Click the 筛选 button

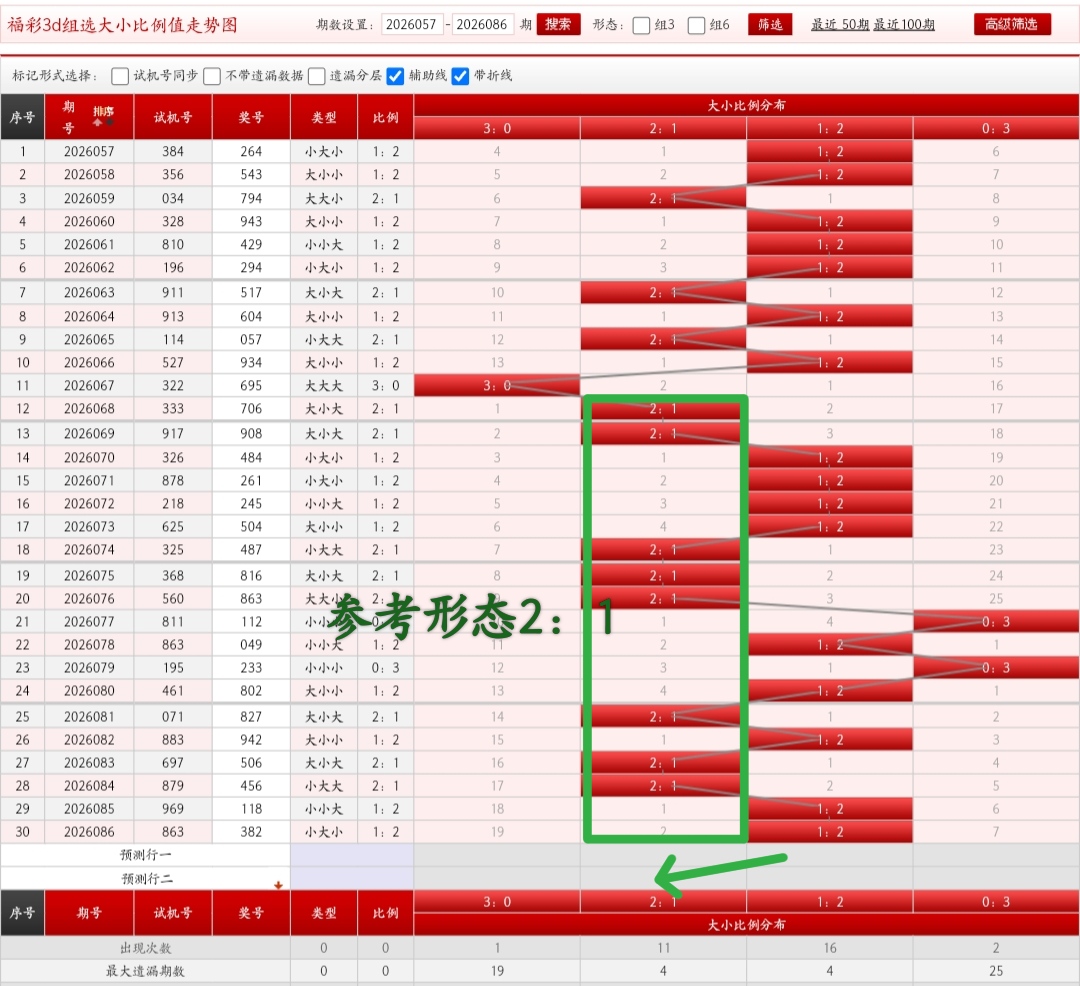pyautogui.click(x=770, y=25)
